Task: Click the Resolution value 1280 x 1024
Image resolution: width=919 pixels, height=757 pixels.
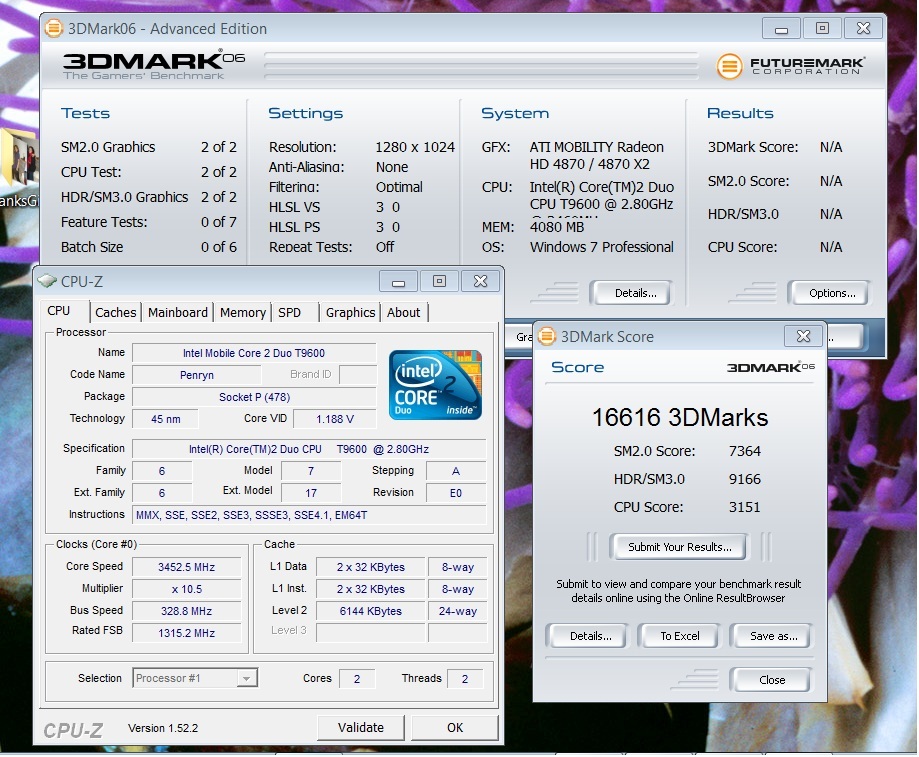Action: click(x=415, y=147)
